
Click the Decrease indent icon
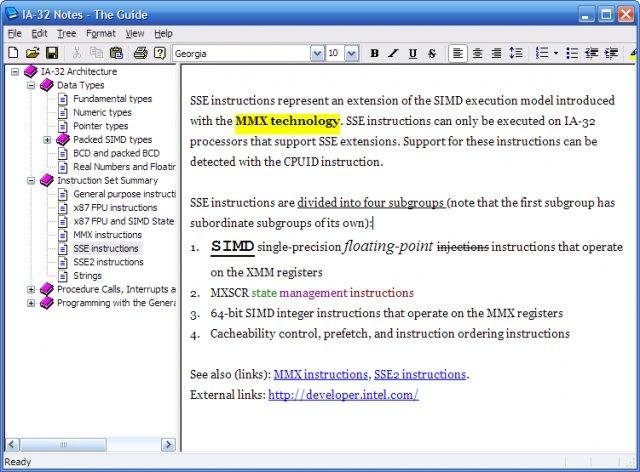click(x=591, y=53)
